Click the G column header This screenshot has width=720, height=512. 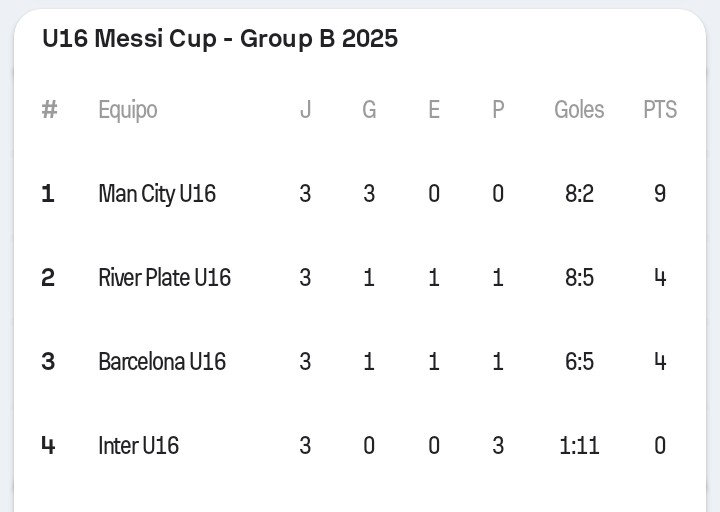[369, 109]
